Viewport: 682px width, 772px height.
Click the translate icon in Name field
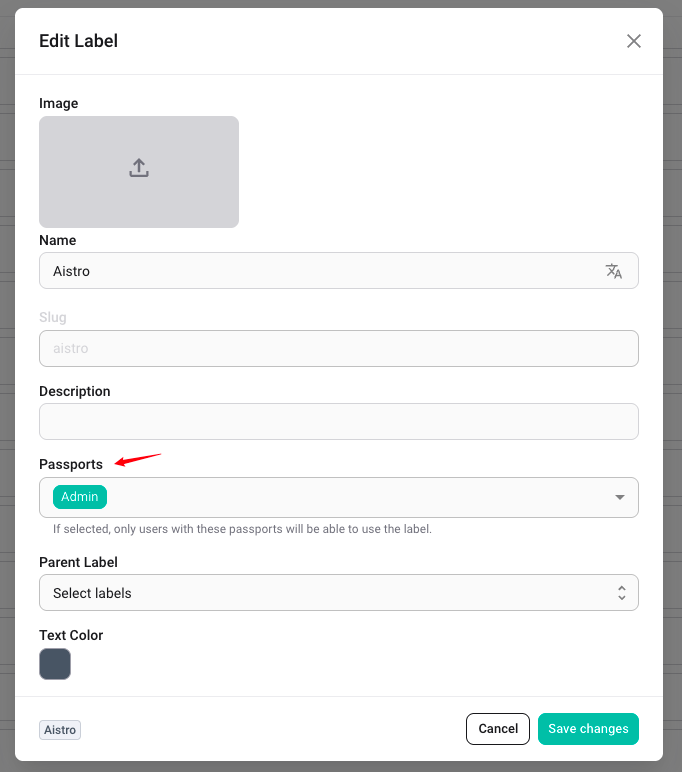pyautogui.click(x=614, y=271)
